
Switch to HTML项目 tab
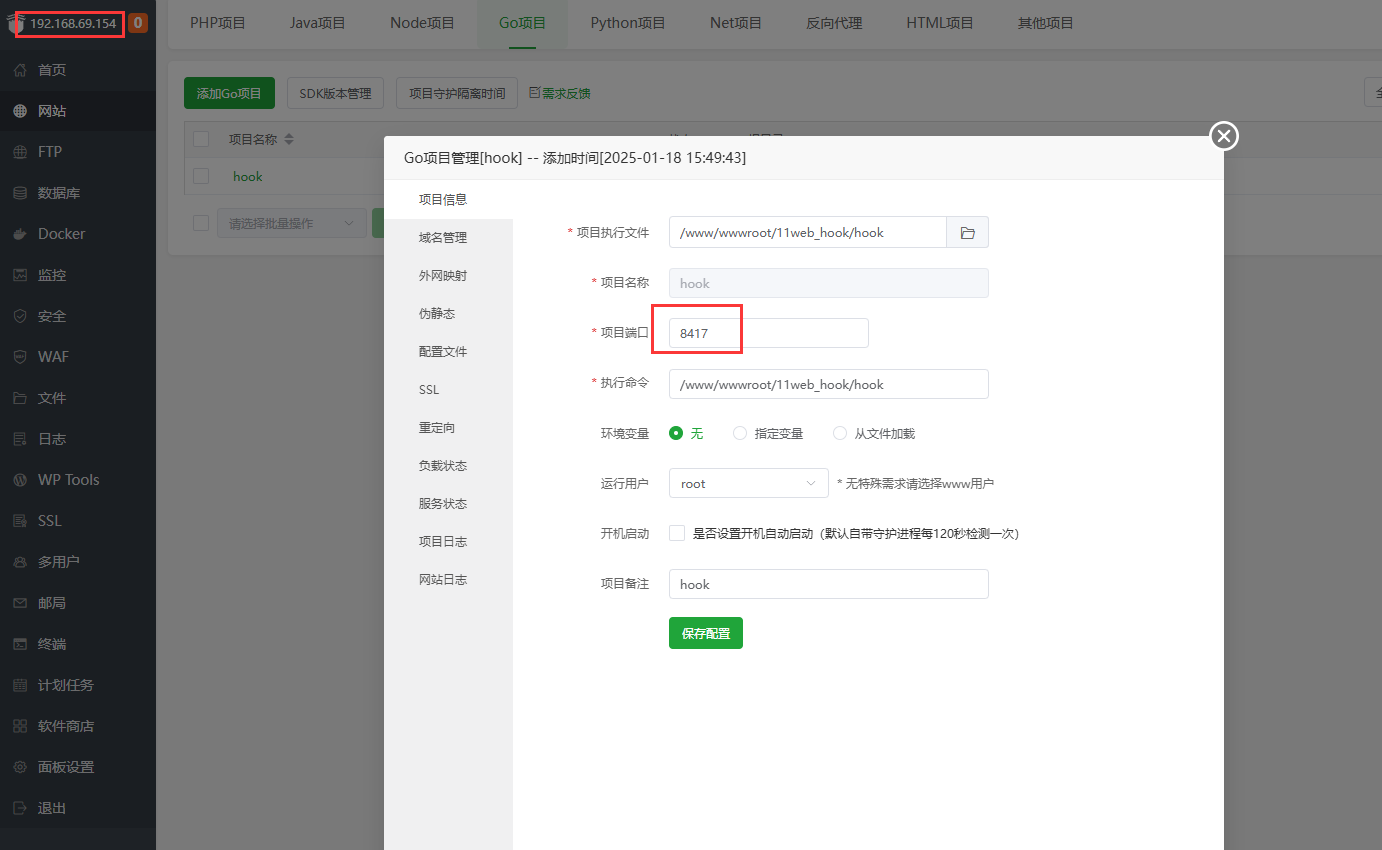coord(940,22)
